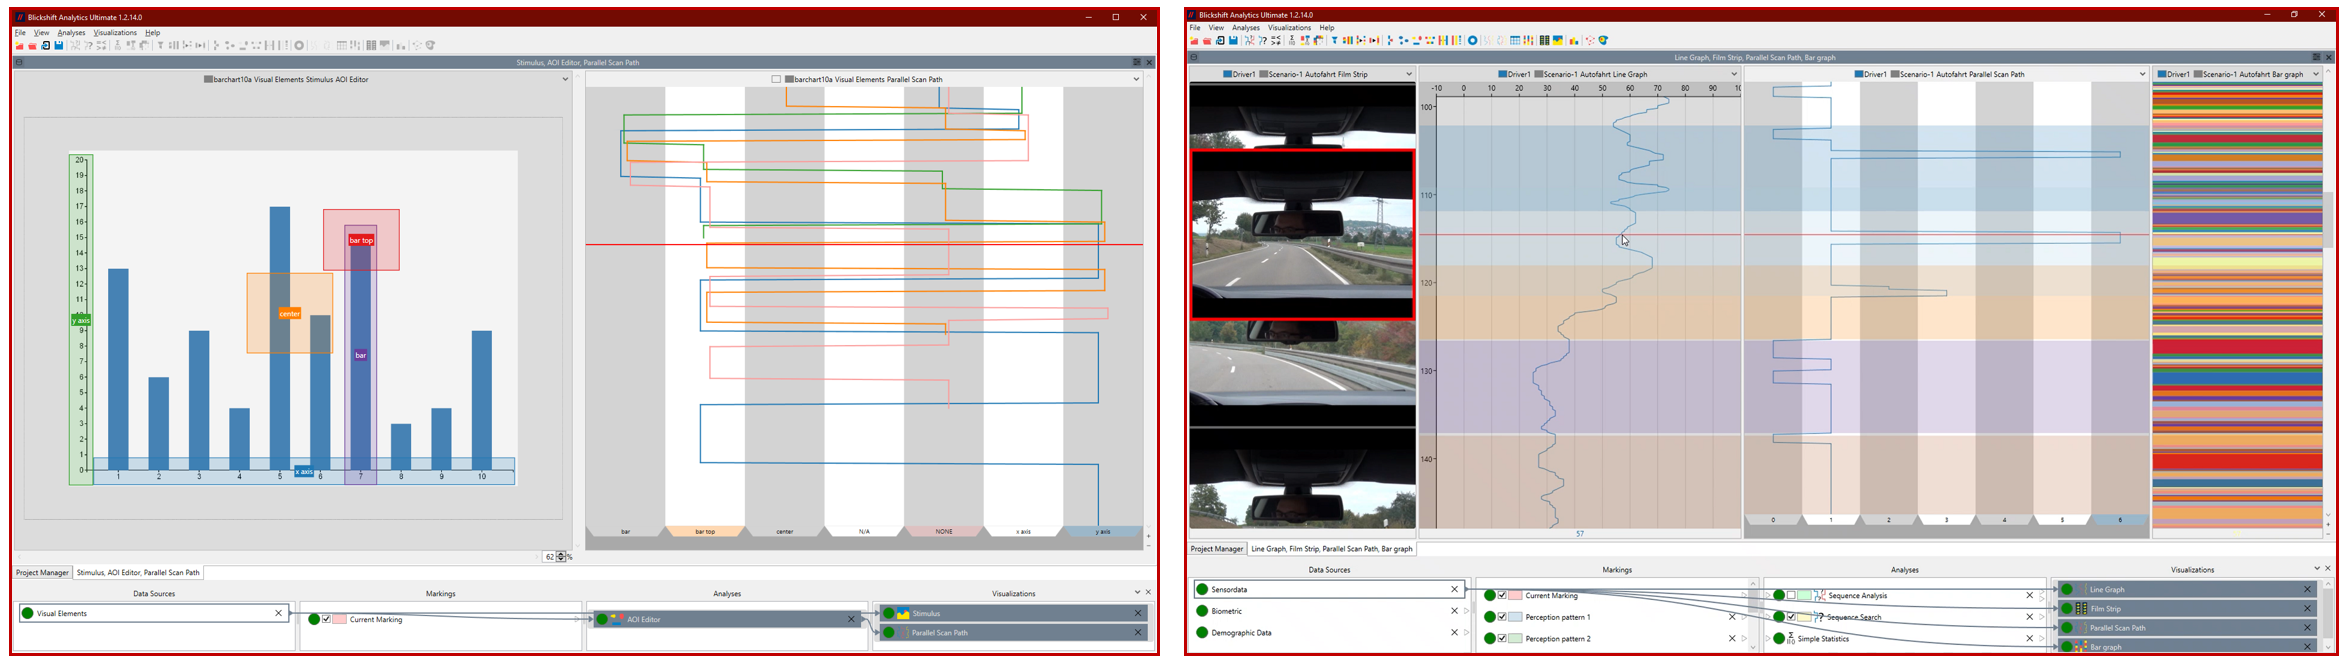Screen dimensions: 2346x665
Task: Open the Autofahrt Bar graph header dropdown
Action: pos(2316,74)
